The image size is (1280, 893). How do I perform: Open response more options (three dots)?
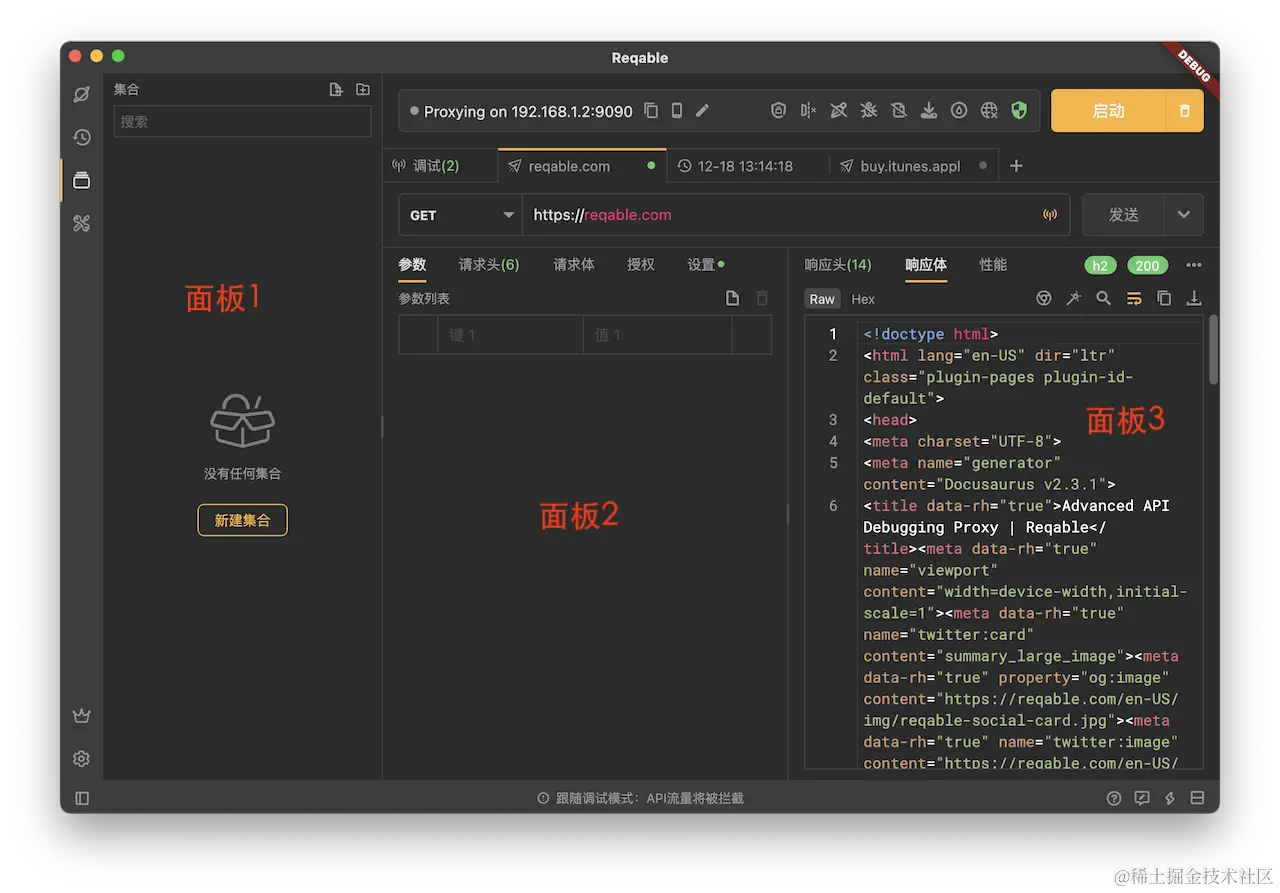click(1194, 265)
